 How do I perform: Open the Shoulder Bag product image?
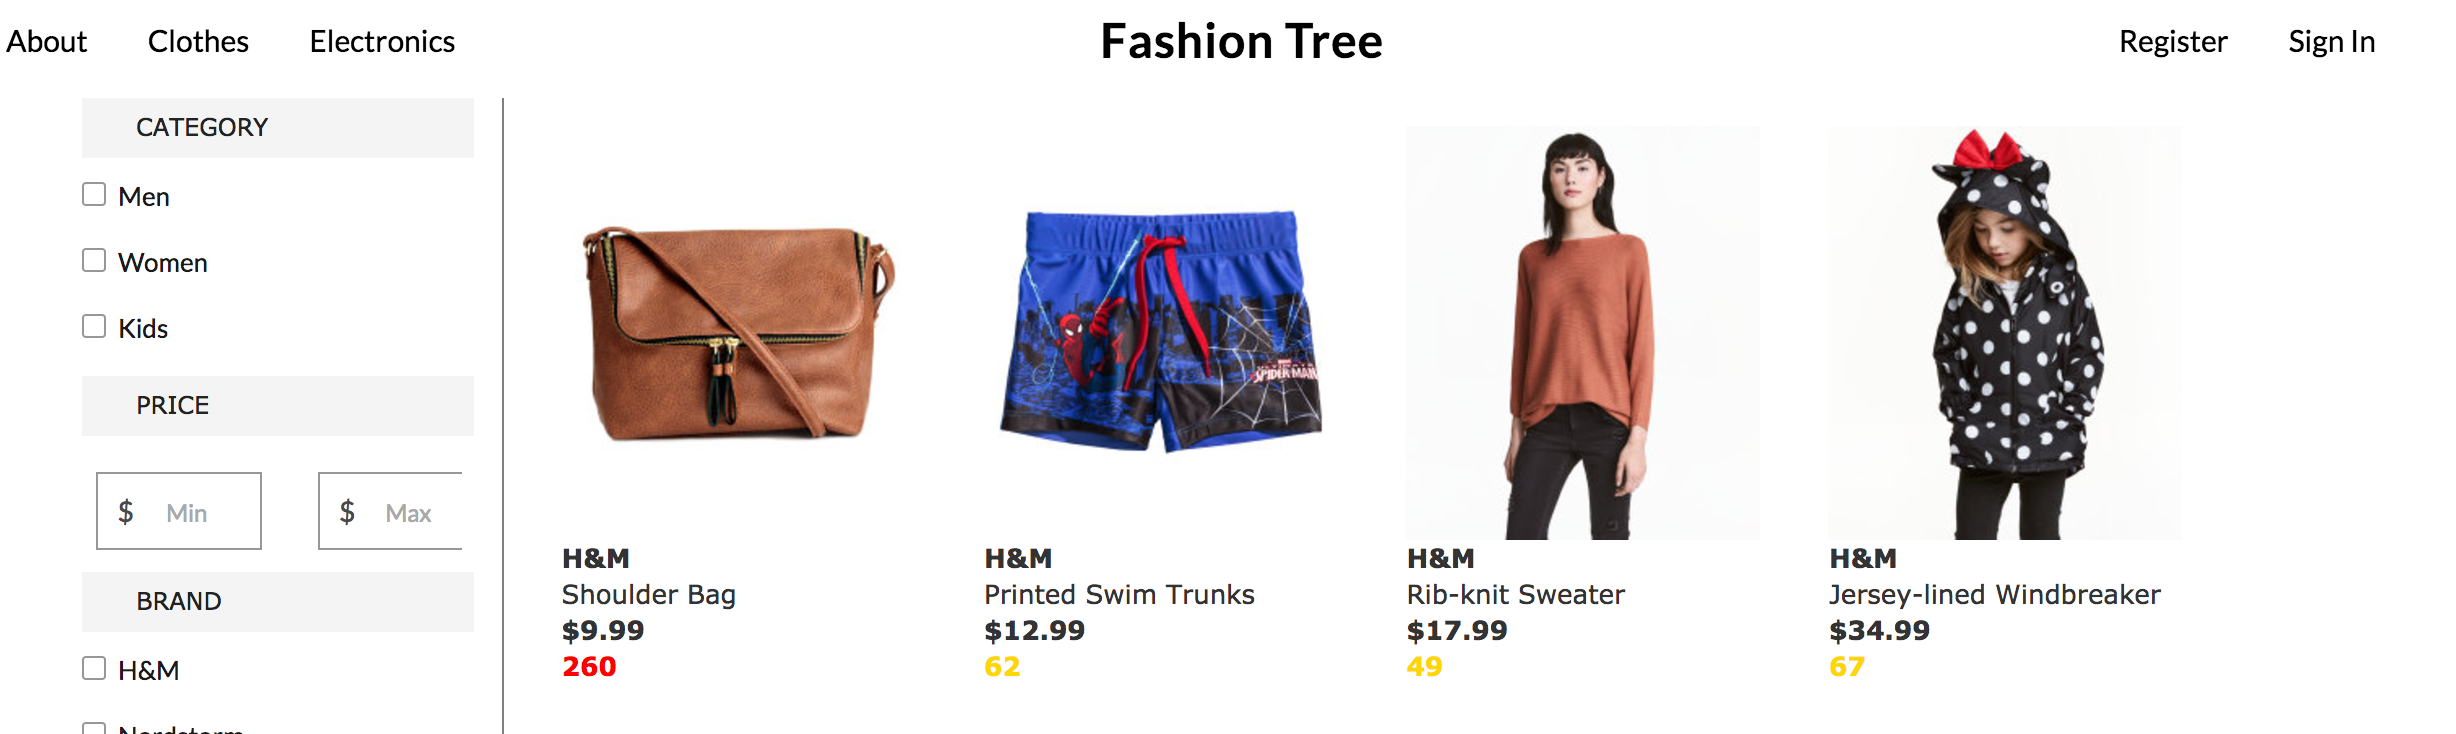tap(738, 333)
